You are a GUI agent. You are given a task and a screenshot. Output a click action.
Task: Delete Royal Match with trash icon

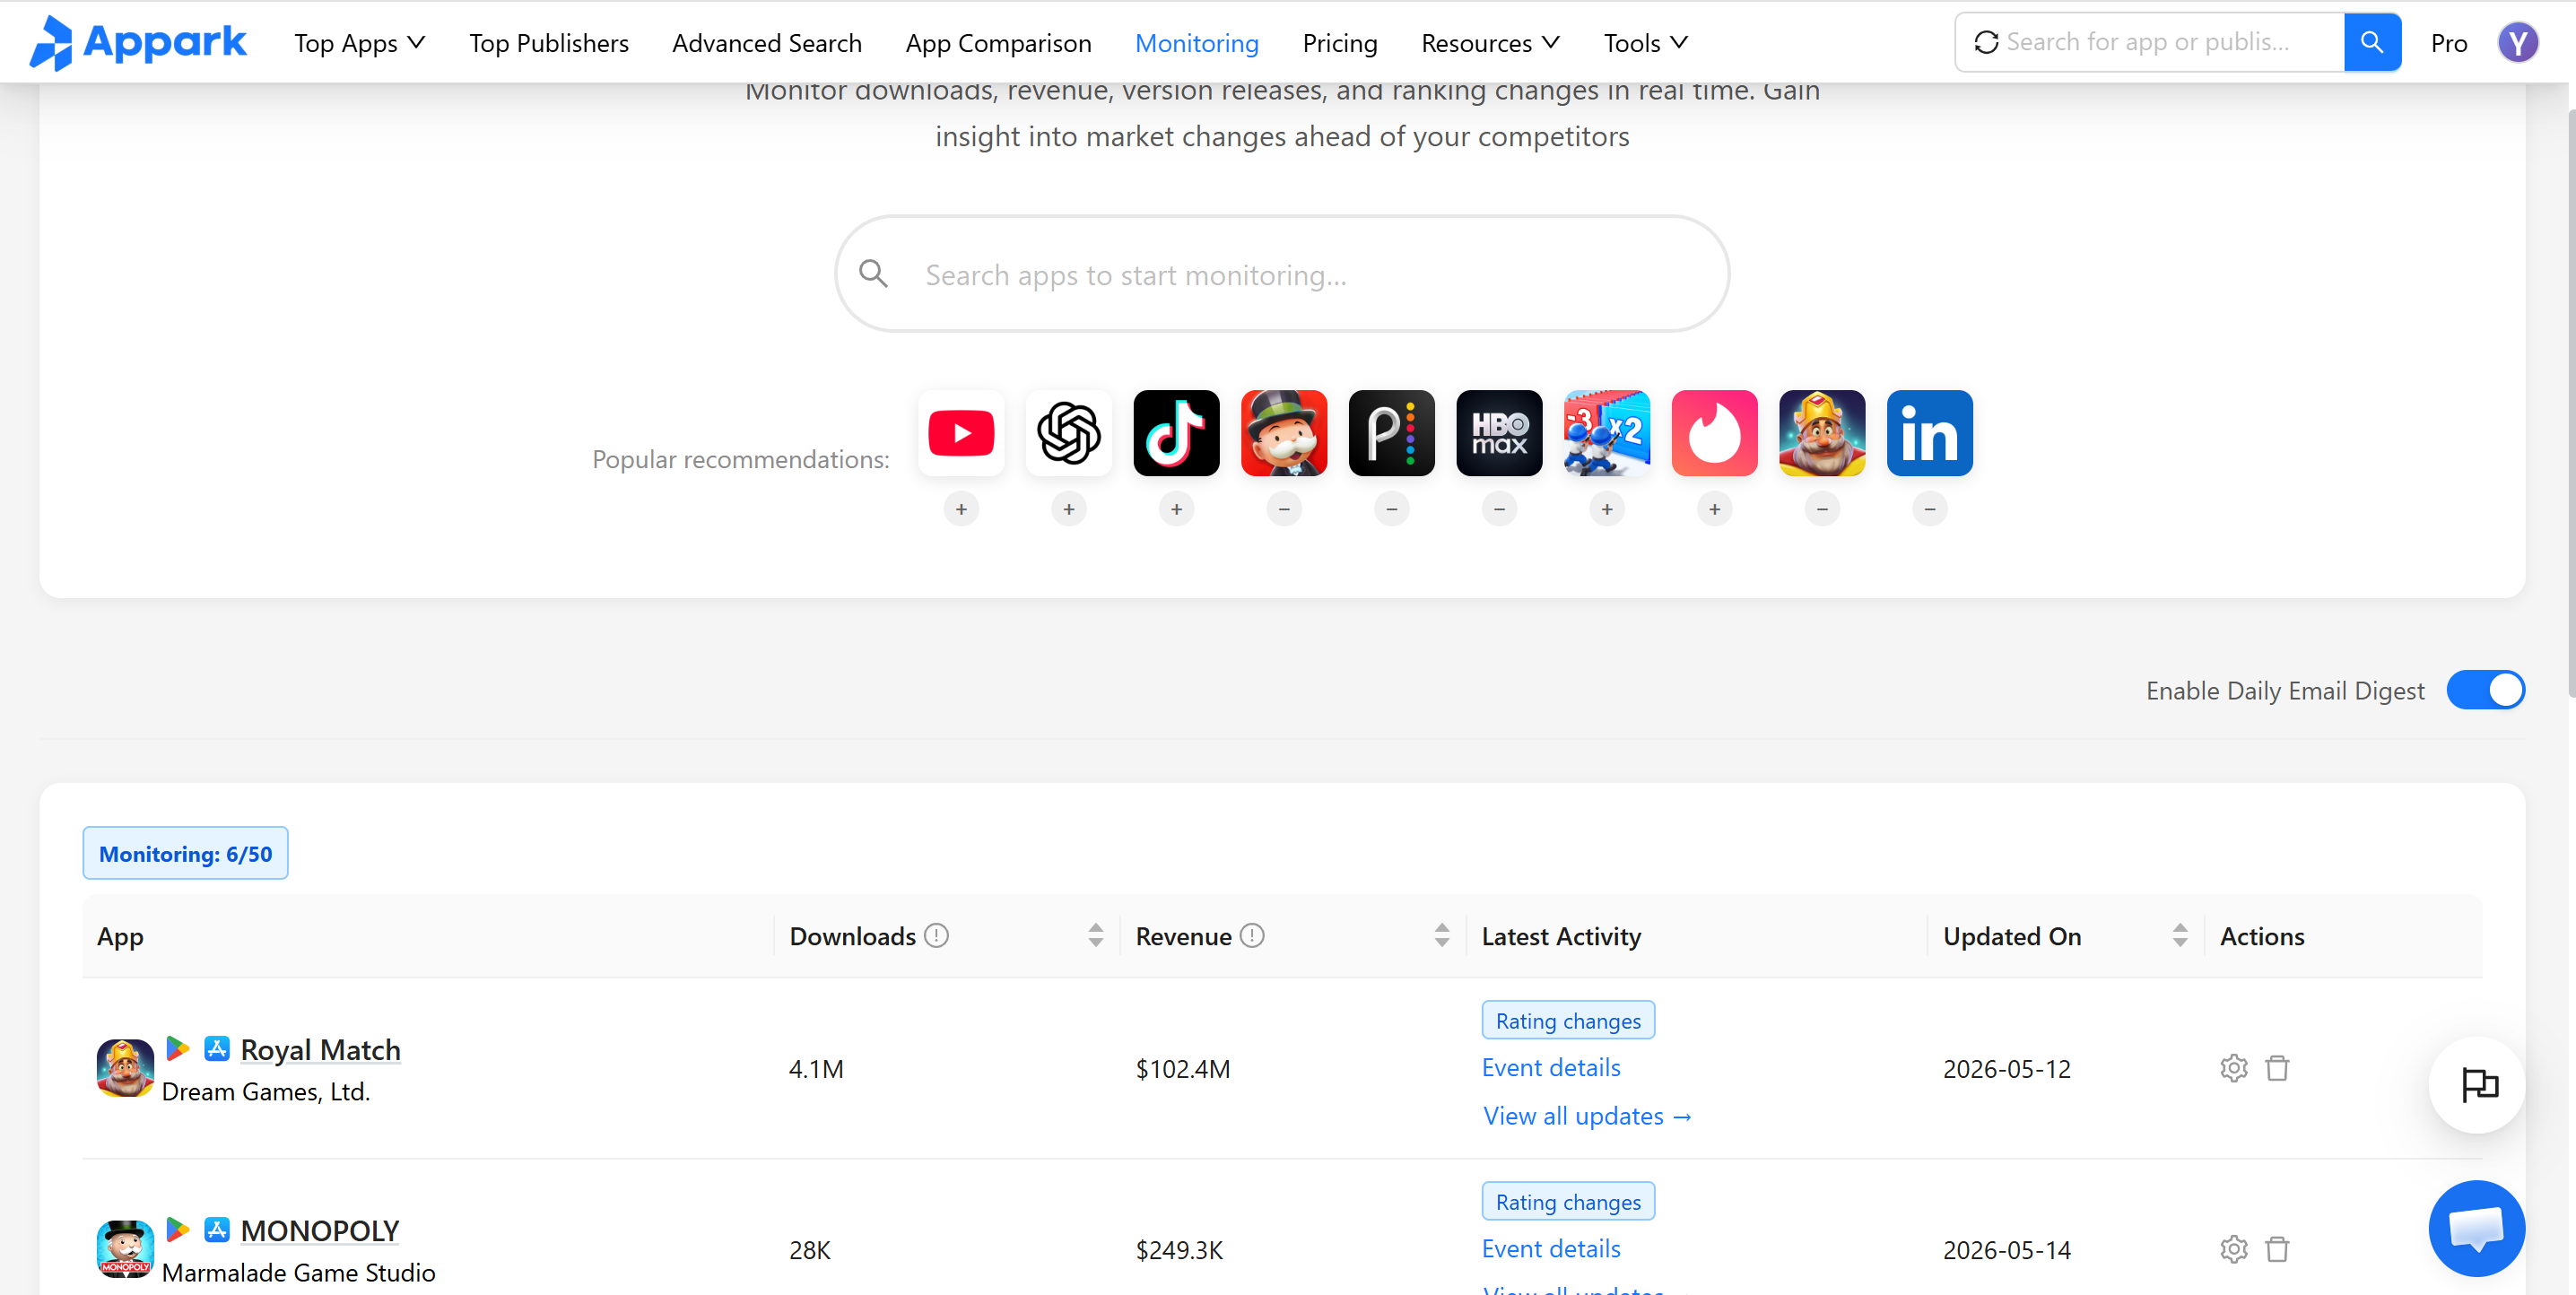tap(2277, 1068)
